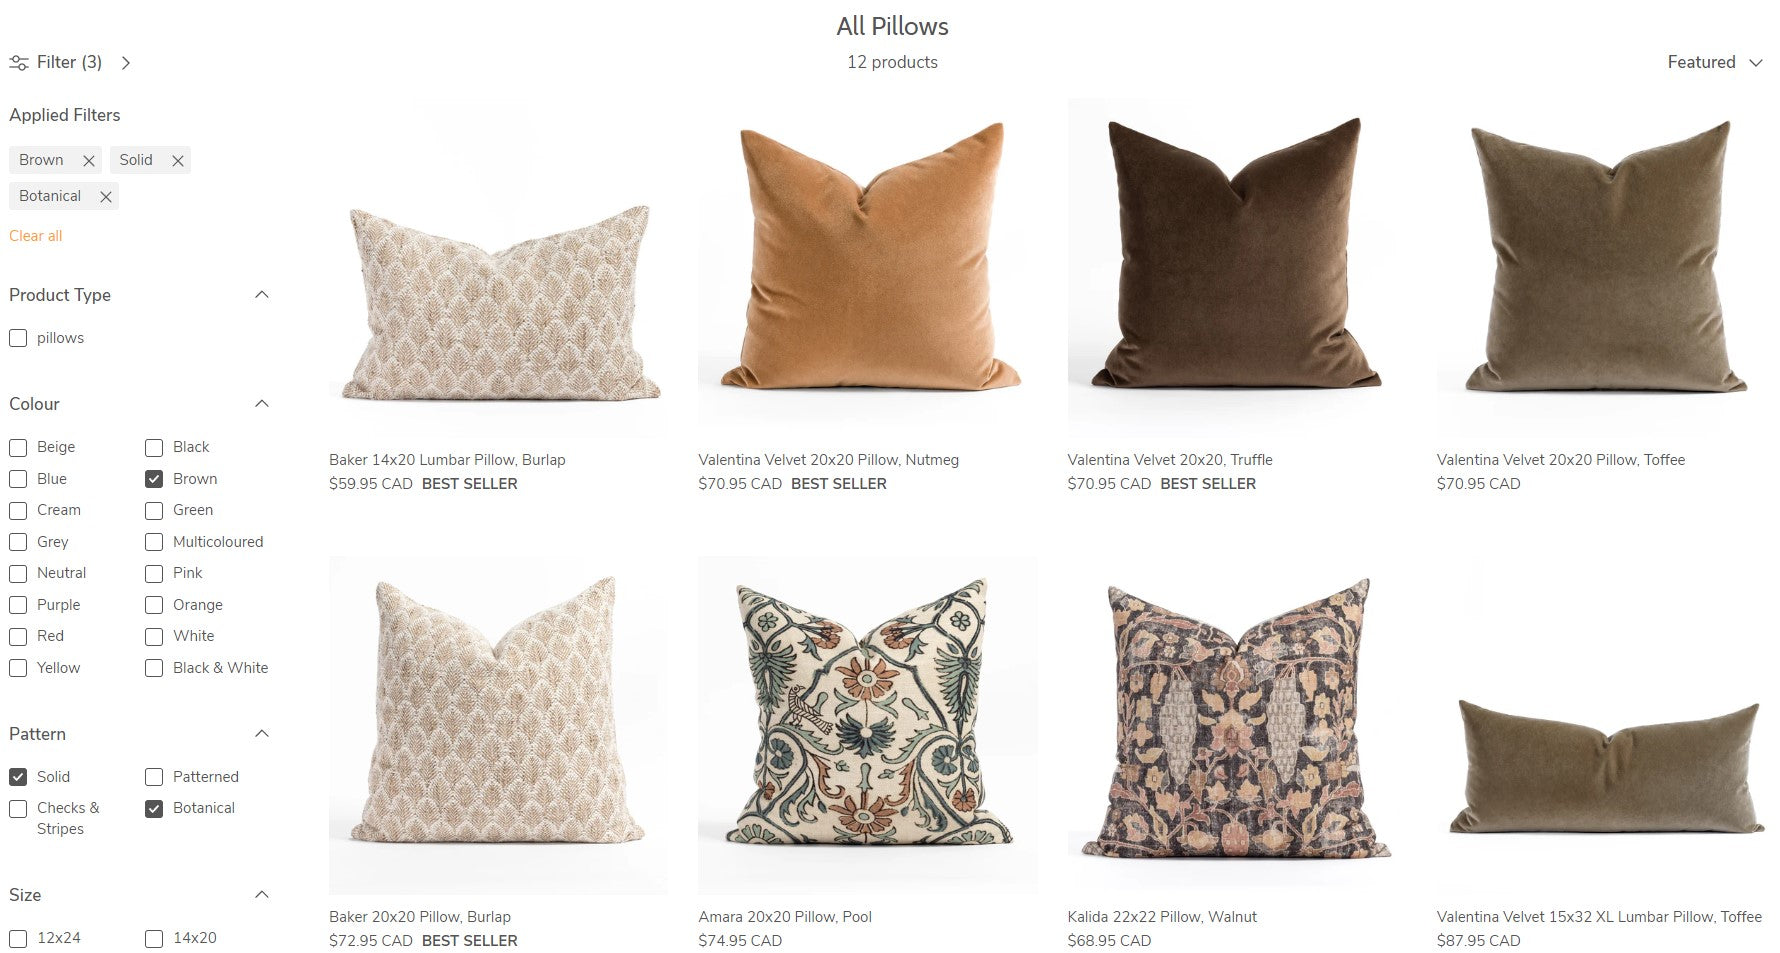
Task: Remove the Solid applied filter tag
Action: click(177, 160)
